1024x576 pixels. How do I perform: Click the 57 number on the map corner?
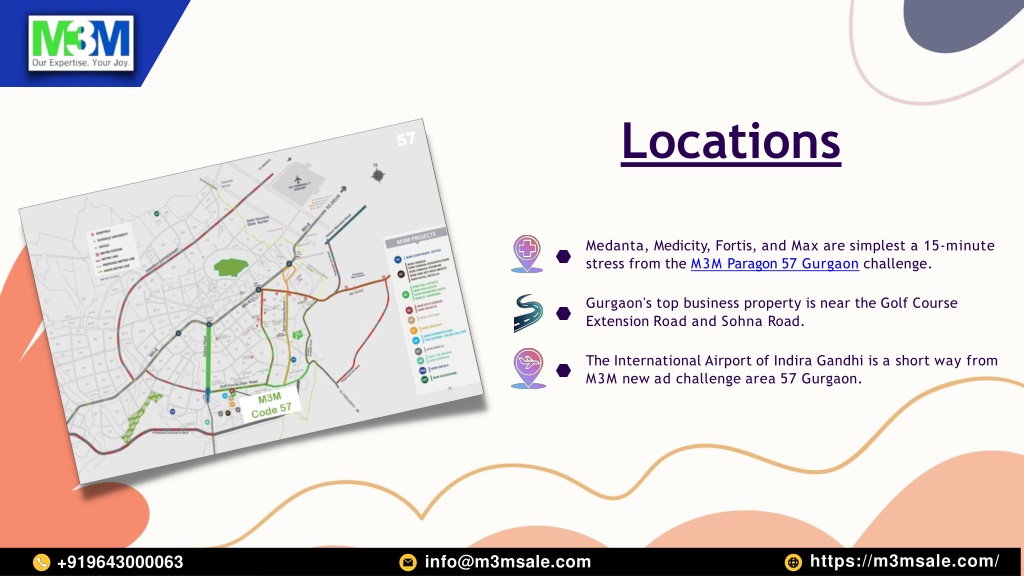[406, 139]
